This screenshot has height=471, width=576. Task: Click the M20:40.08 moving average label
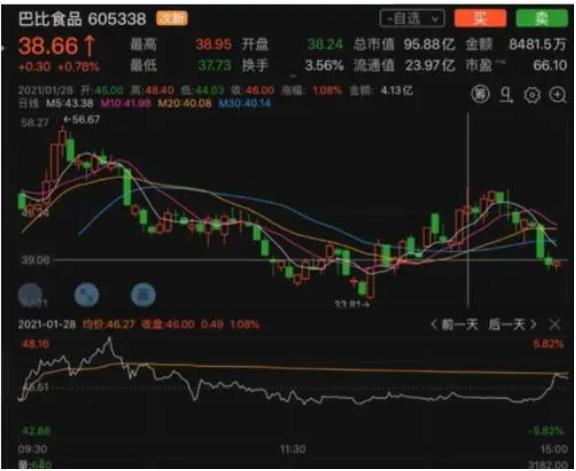185,103
